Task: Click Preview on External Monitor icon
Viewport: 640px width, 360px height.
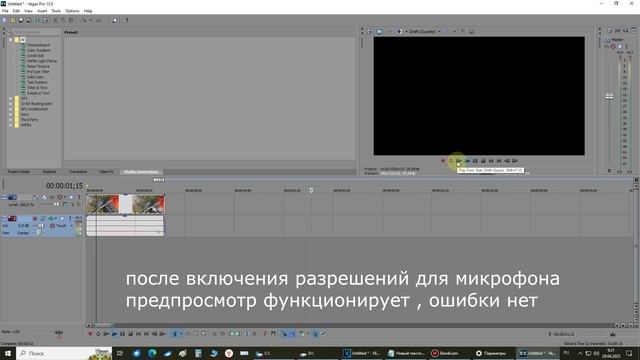Action: [x=379, y=31]
